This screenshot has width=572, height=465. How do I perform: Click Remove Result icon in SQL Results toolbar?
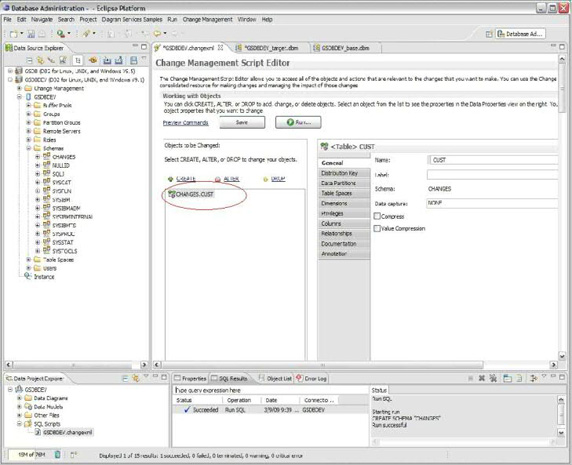[482, 379]
